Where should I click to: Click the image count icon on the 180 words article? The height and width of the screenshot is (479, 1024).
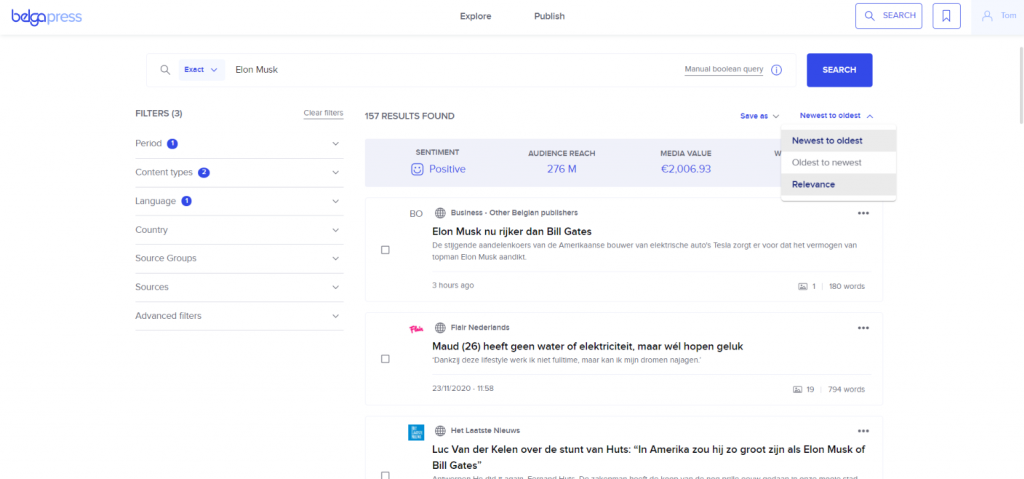[803, 286]
